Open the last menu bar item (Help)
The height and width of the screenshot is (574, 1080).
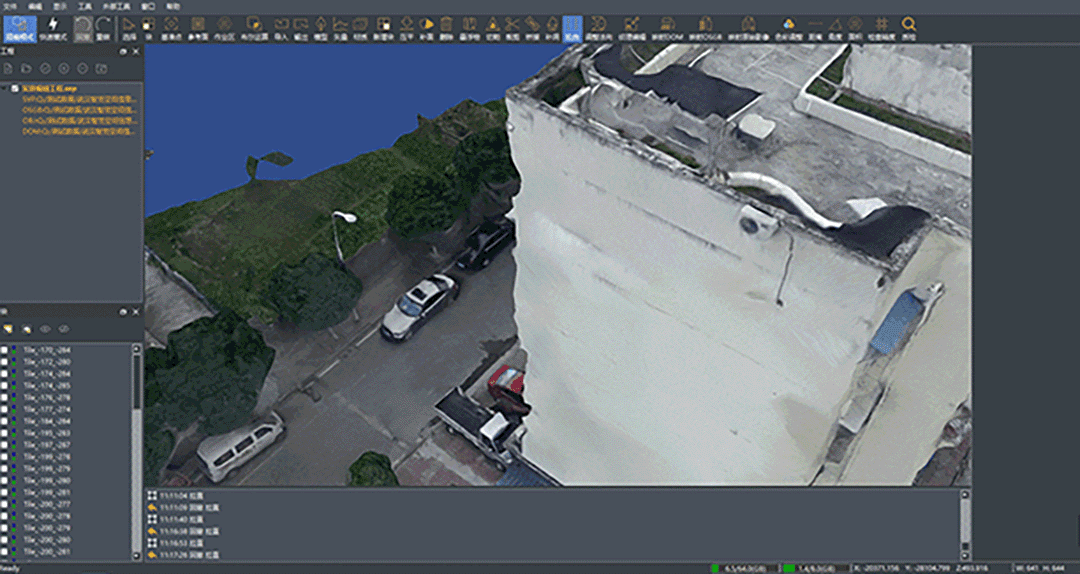tap(173, 6)
